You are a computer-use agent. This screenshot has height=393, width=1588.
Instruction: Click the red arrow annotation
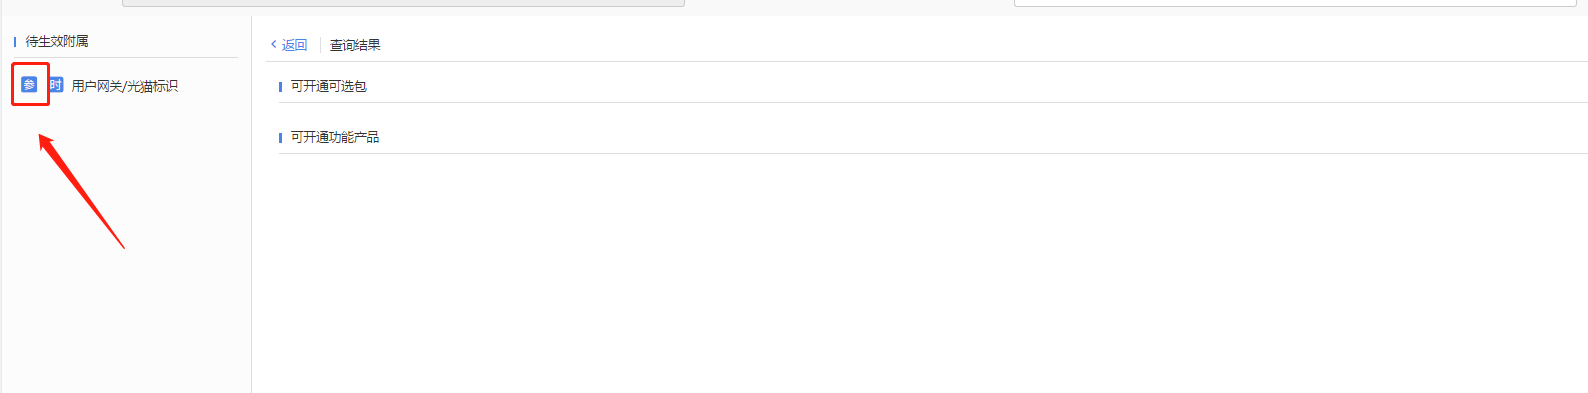pyautogui.click(x=81, y=191)
